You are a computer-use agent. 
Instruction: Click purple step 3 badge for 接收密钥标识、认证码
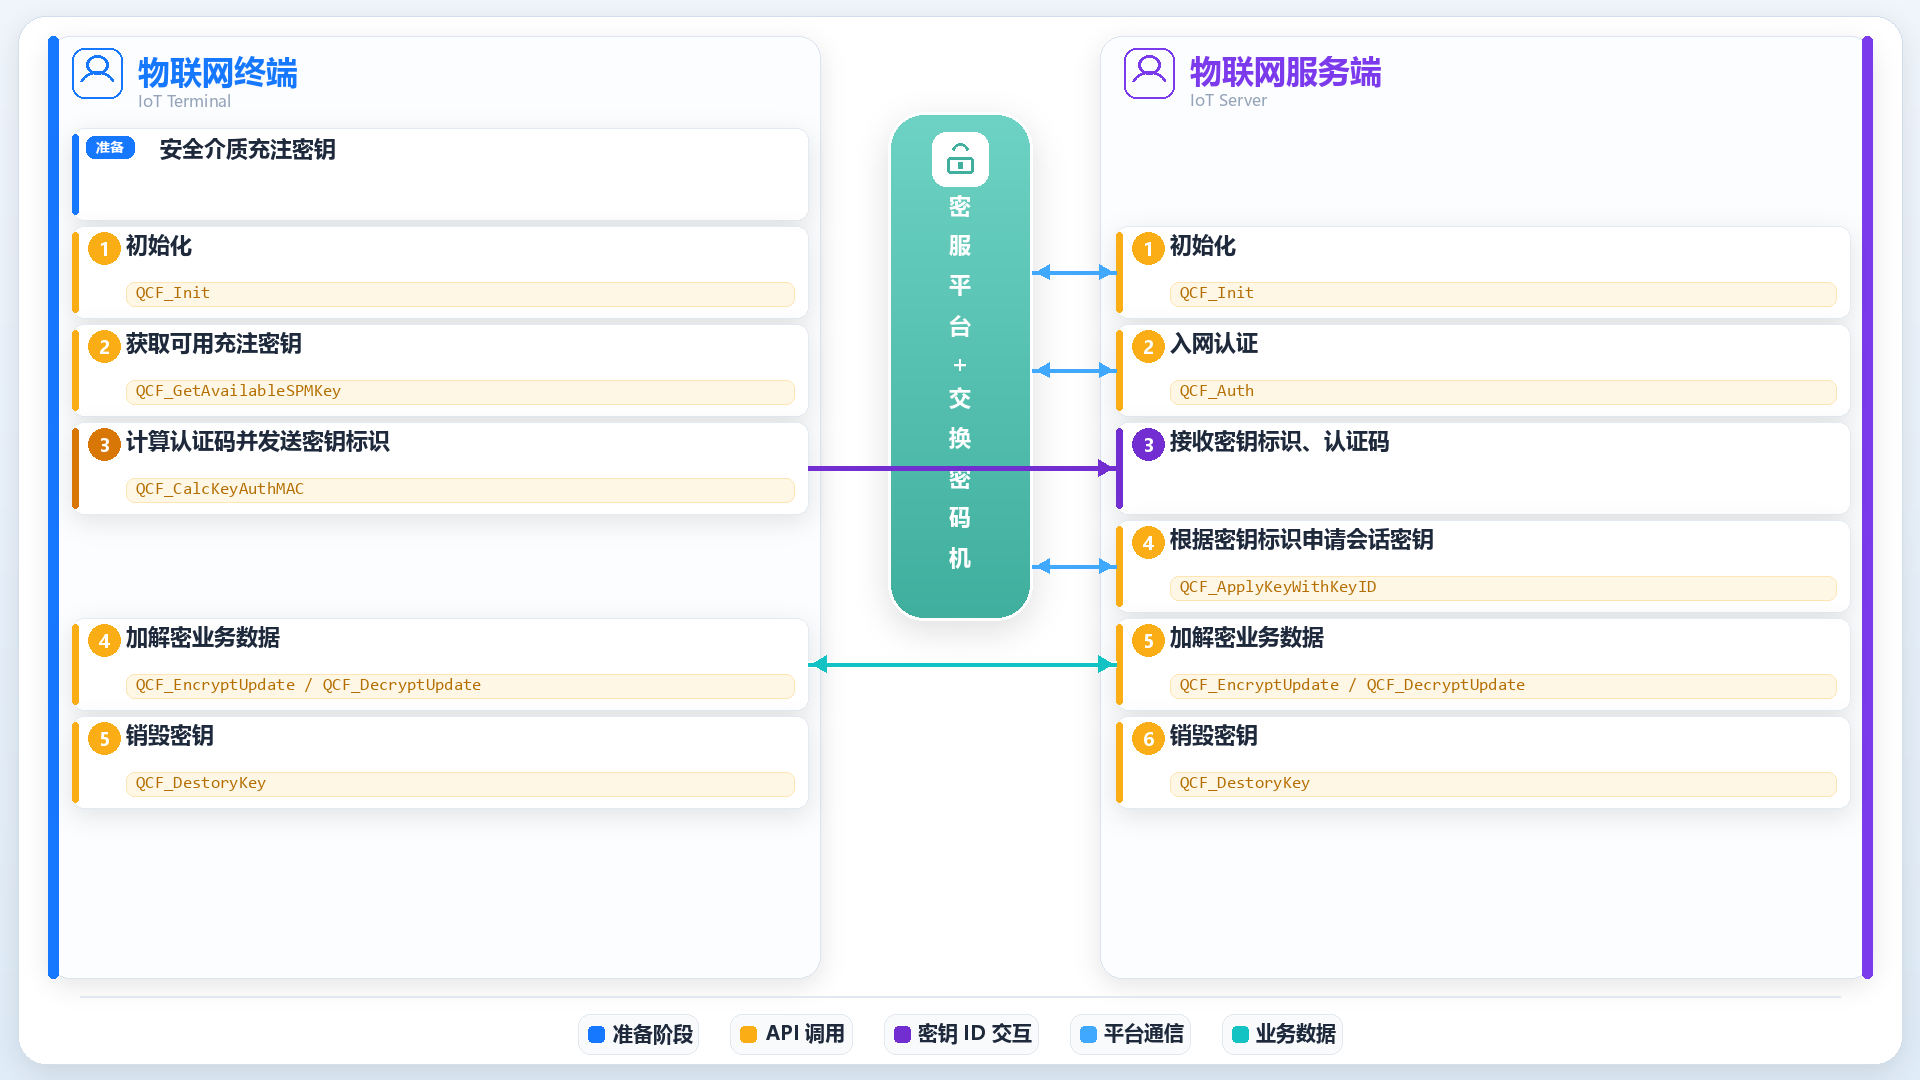[x=1148, y=444]
